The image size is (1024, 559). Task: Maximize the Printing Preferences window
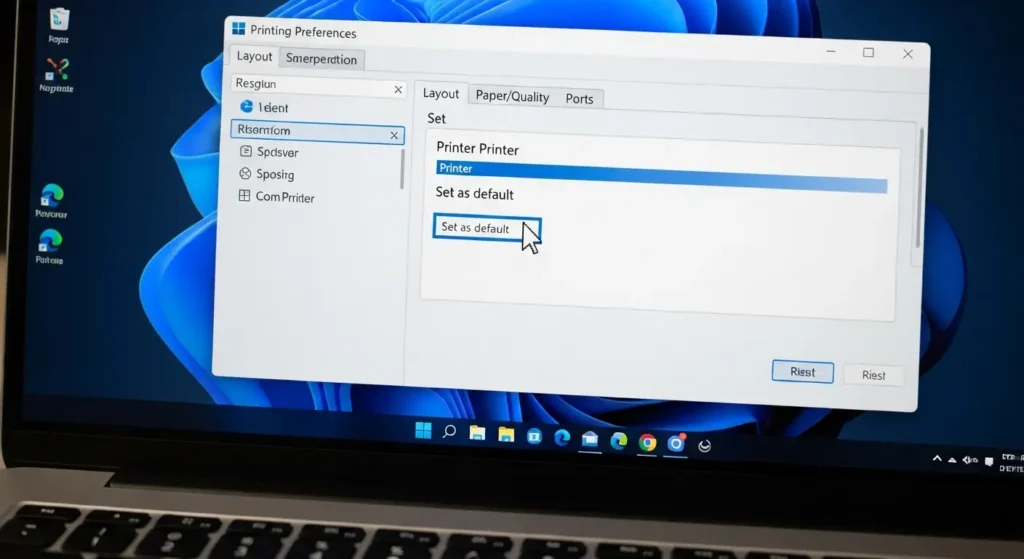(869, 52)
